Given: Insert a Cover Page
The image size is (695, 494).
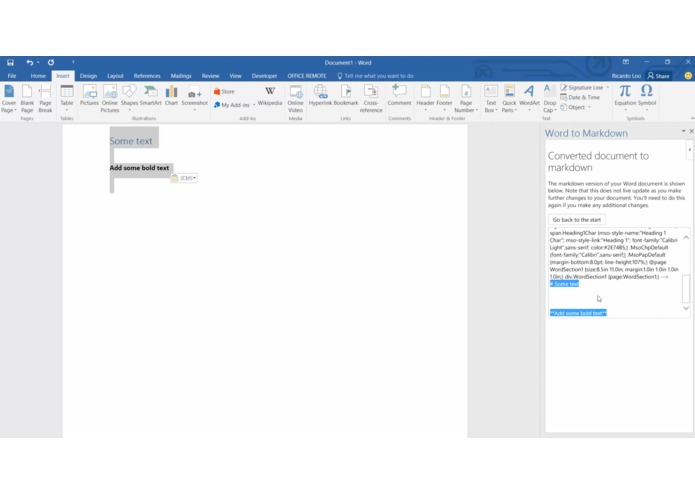Looking at the screenshot, I should point(9,99).
